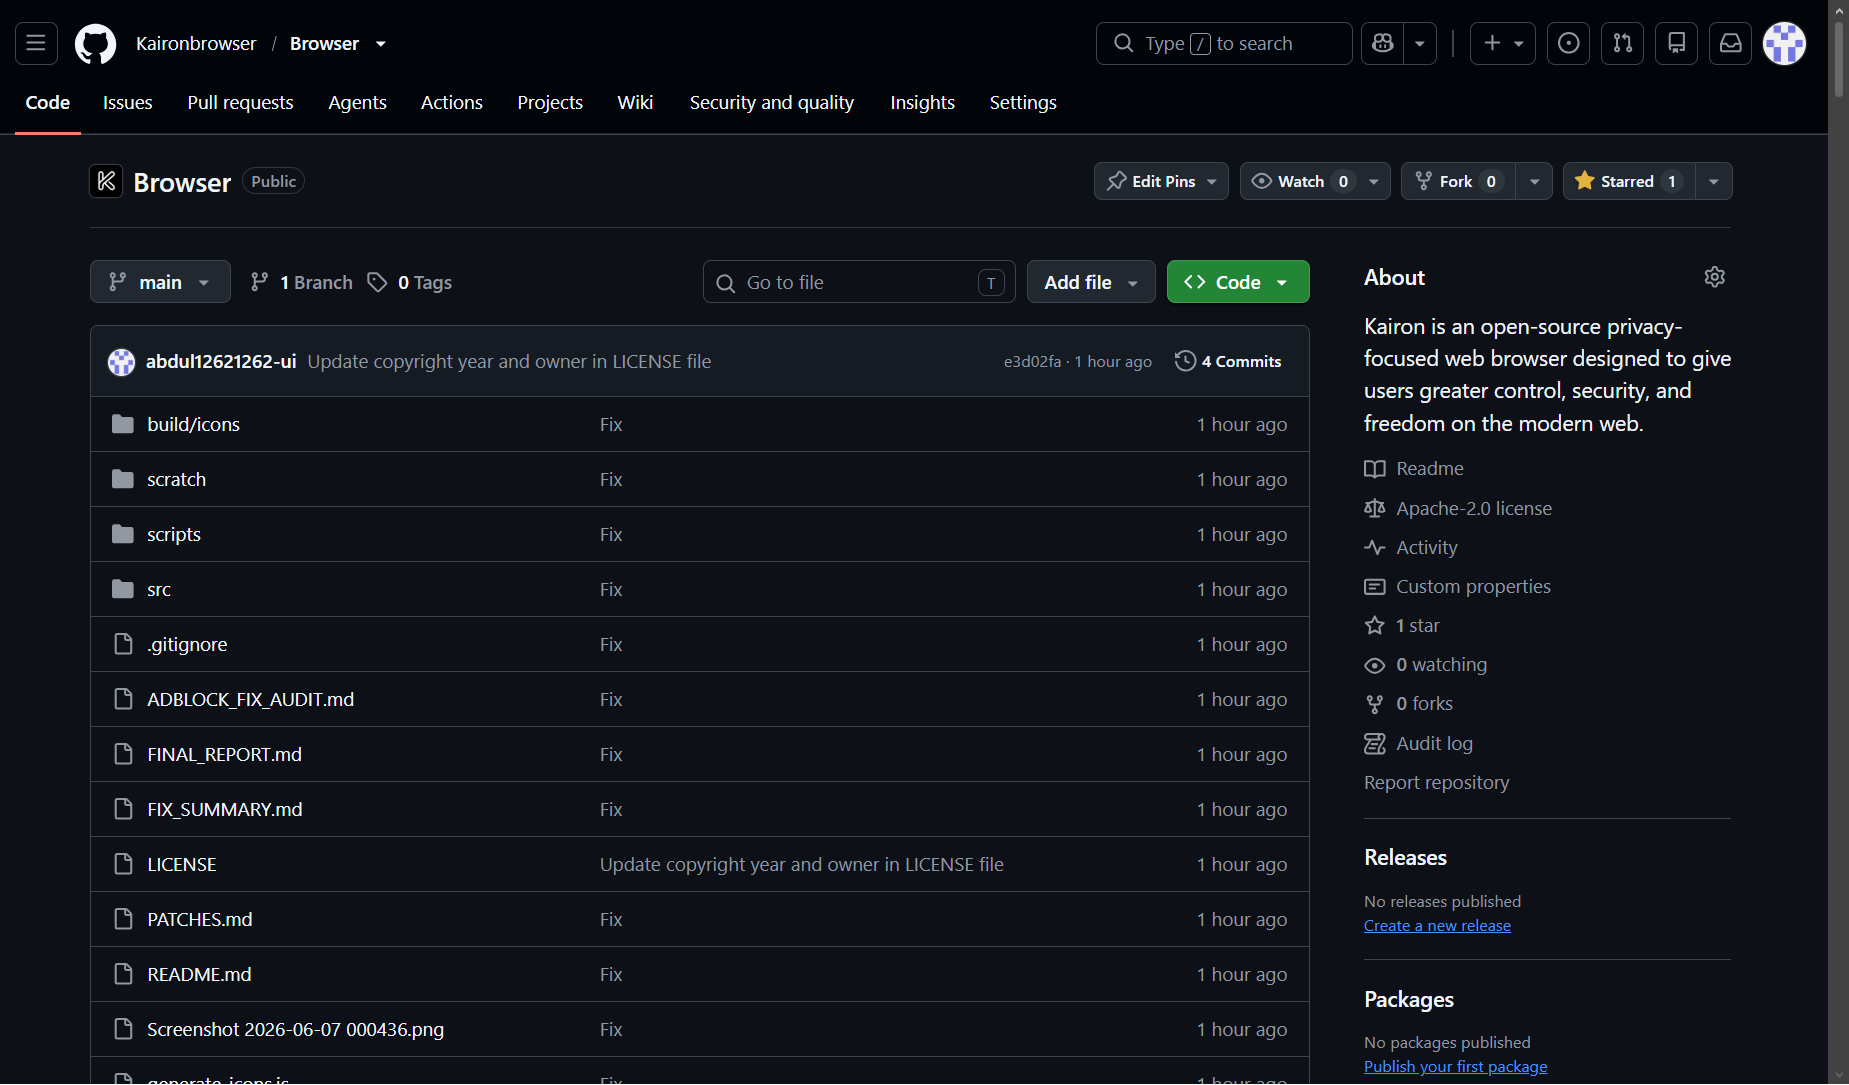Click the tag icon beside 0 Tags
1849x1085 pixels.
tap(377, 283)
